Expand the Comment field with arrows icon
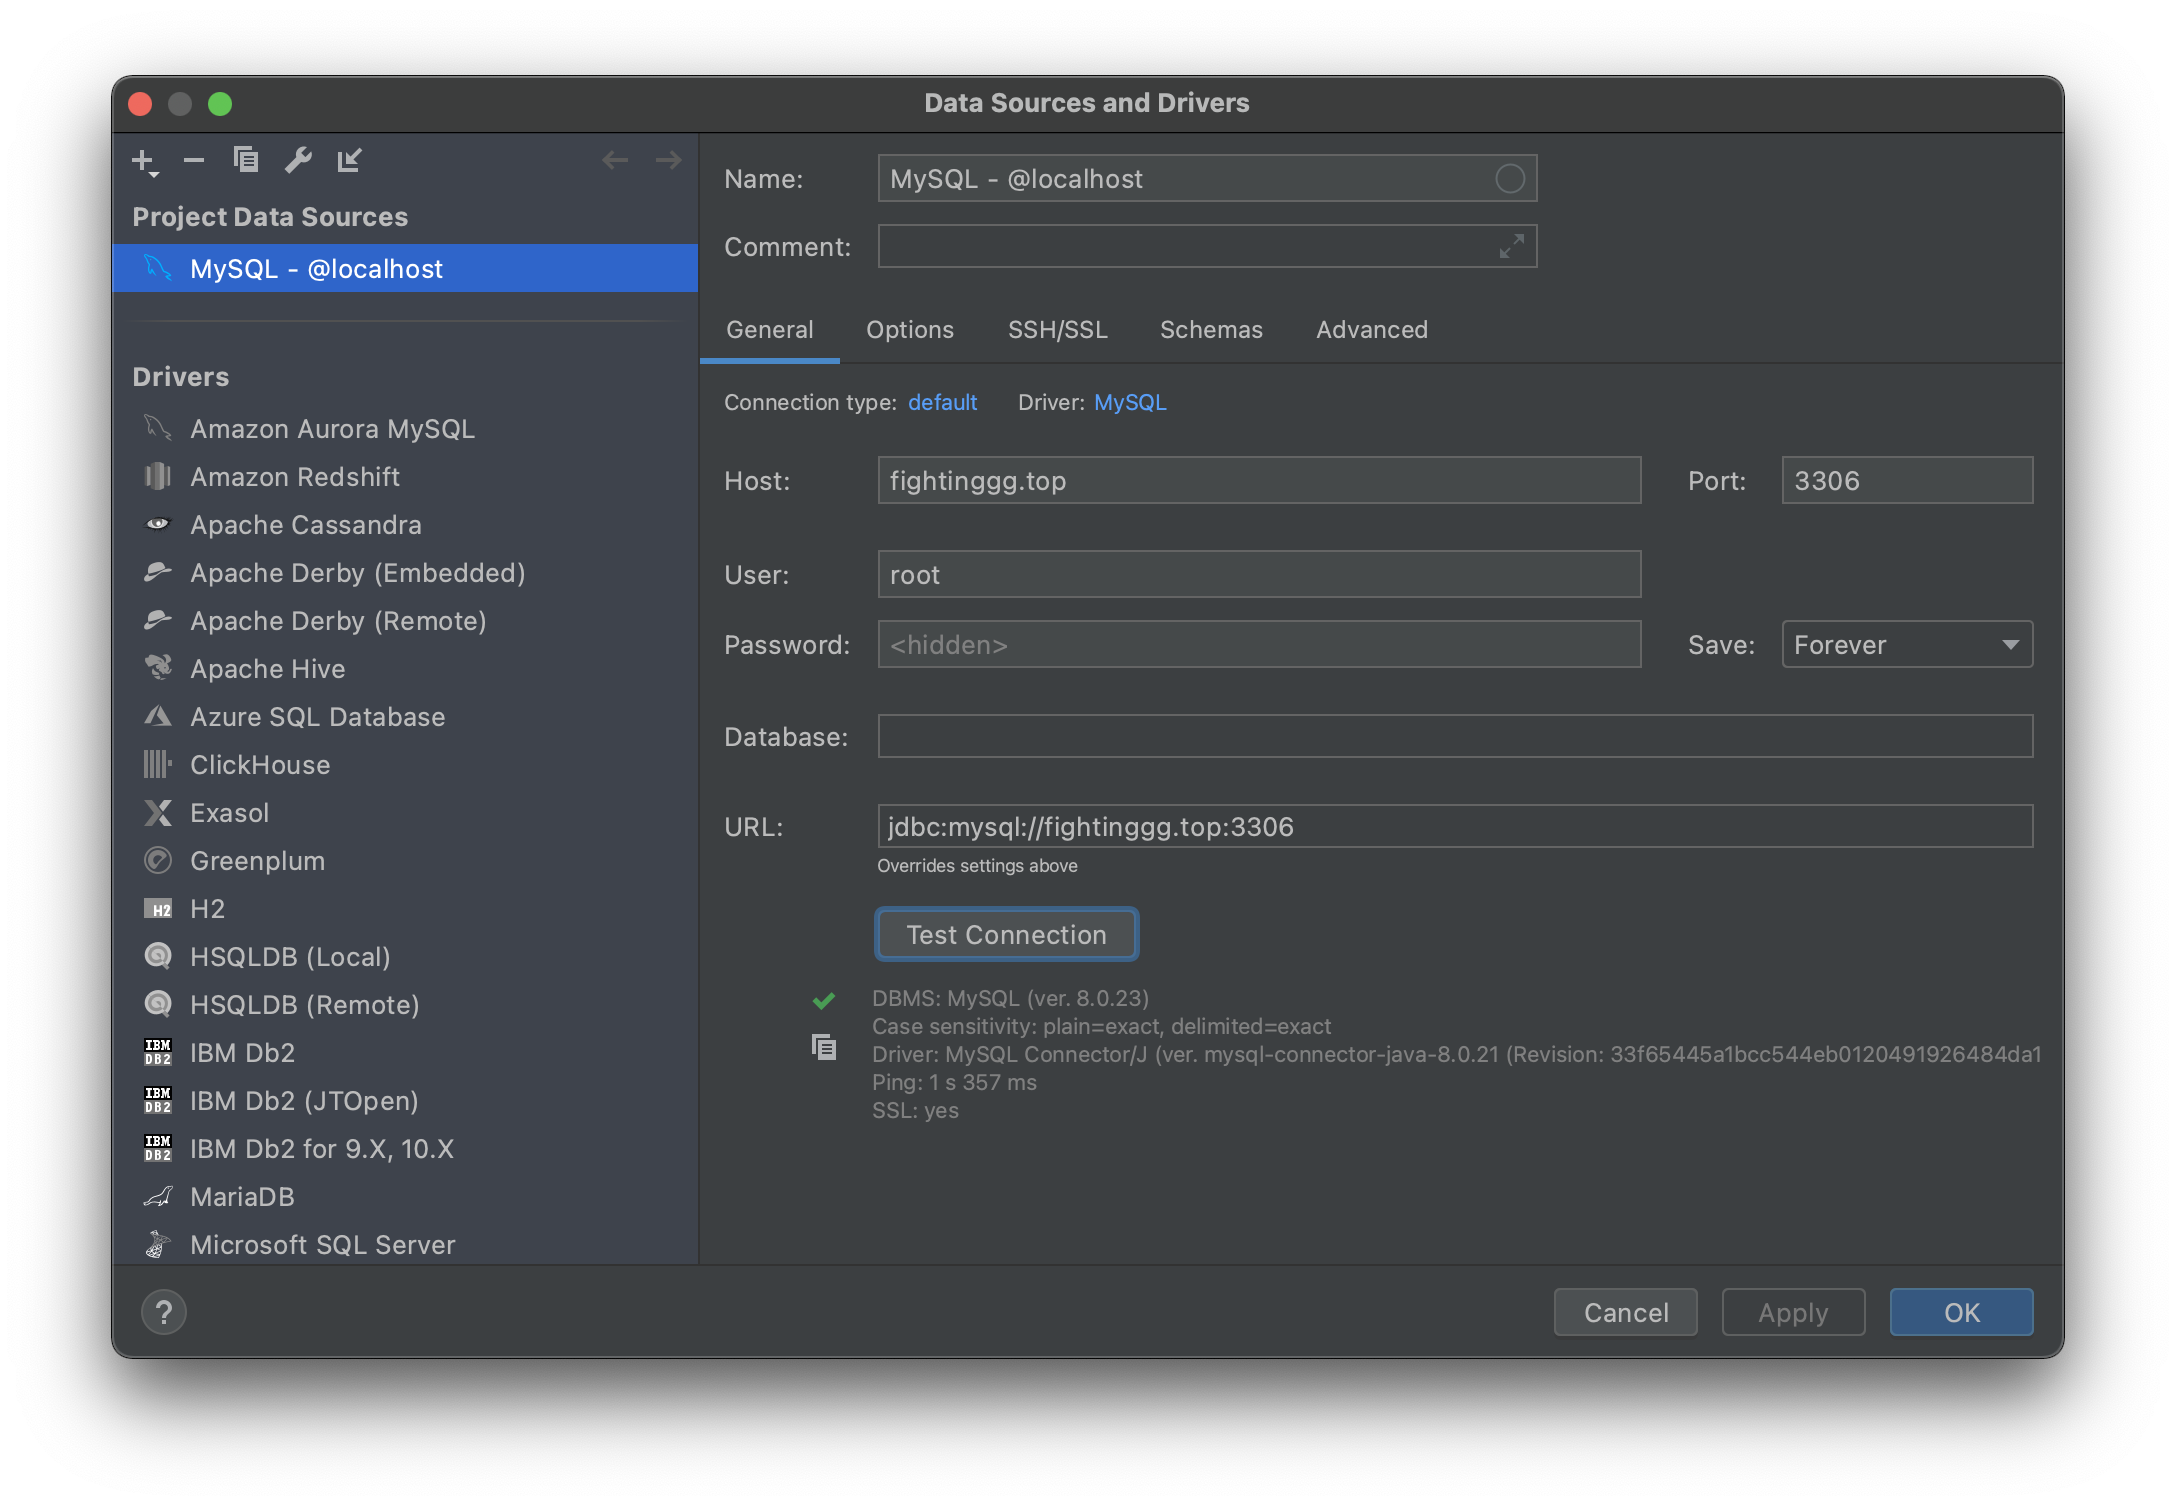This screenshot has width=2176, height=1506. (x=1511, y=246)
